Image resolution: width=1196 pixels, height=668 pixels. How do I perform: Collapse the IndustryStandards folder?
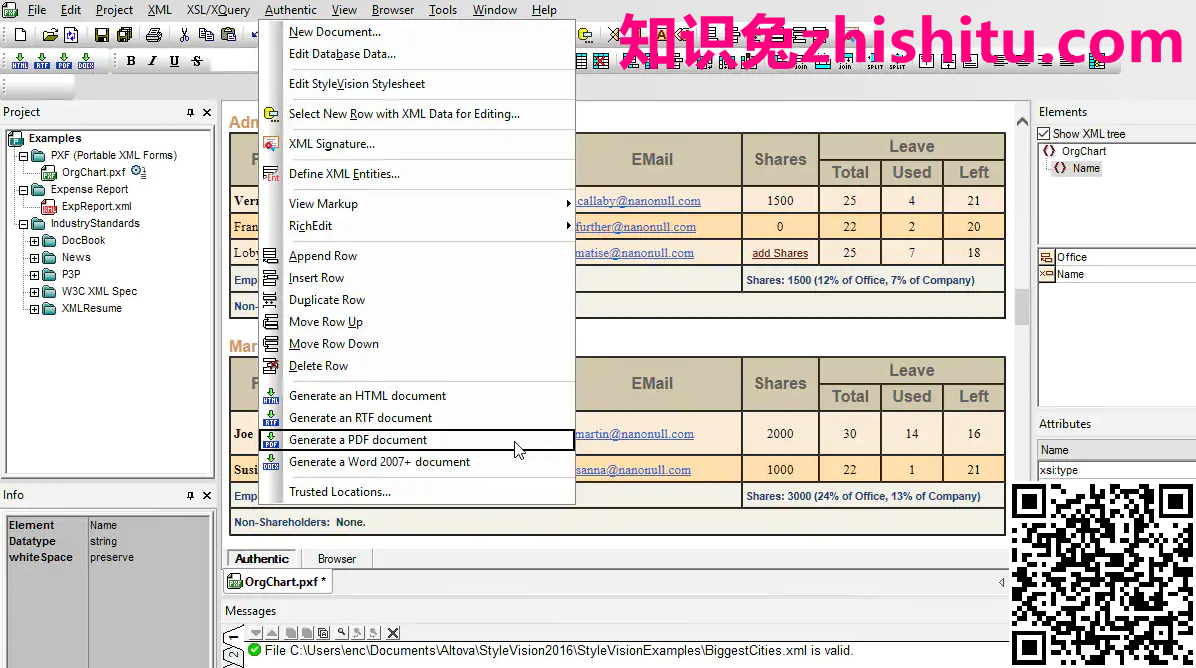point(24,224)
